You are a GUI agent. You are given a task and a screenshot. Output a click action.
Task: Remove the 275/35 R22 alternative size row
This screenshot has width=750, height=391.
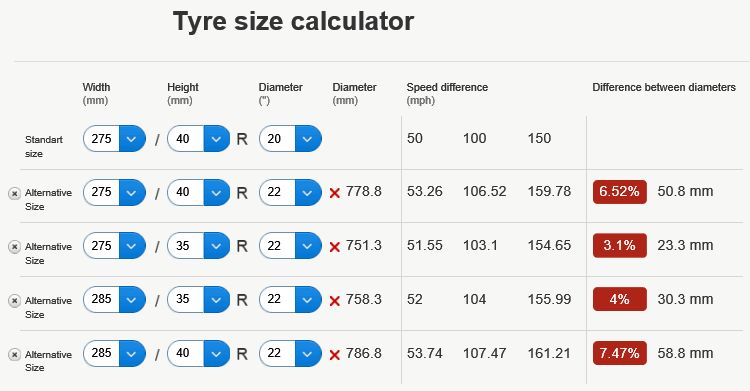[14, 247]
